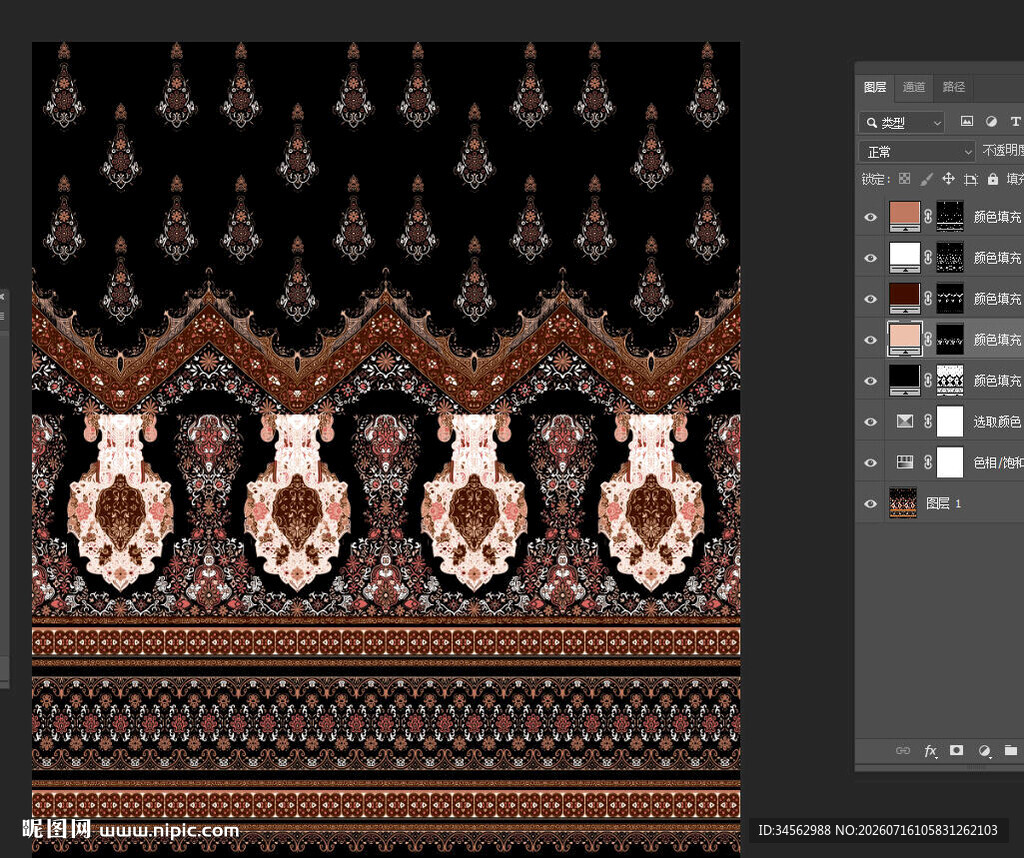Switch to the 通道 tab
1024x858 pixels.
tap(914, 87)
